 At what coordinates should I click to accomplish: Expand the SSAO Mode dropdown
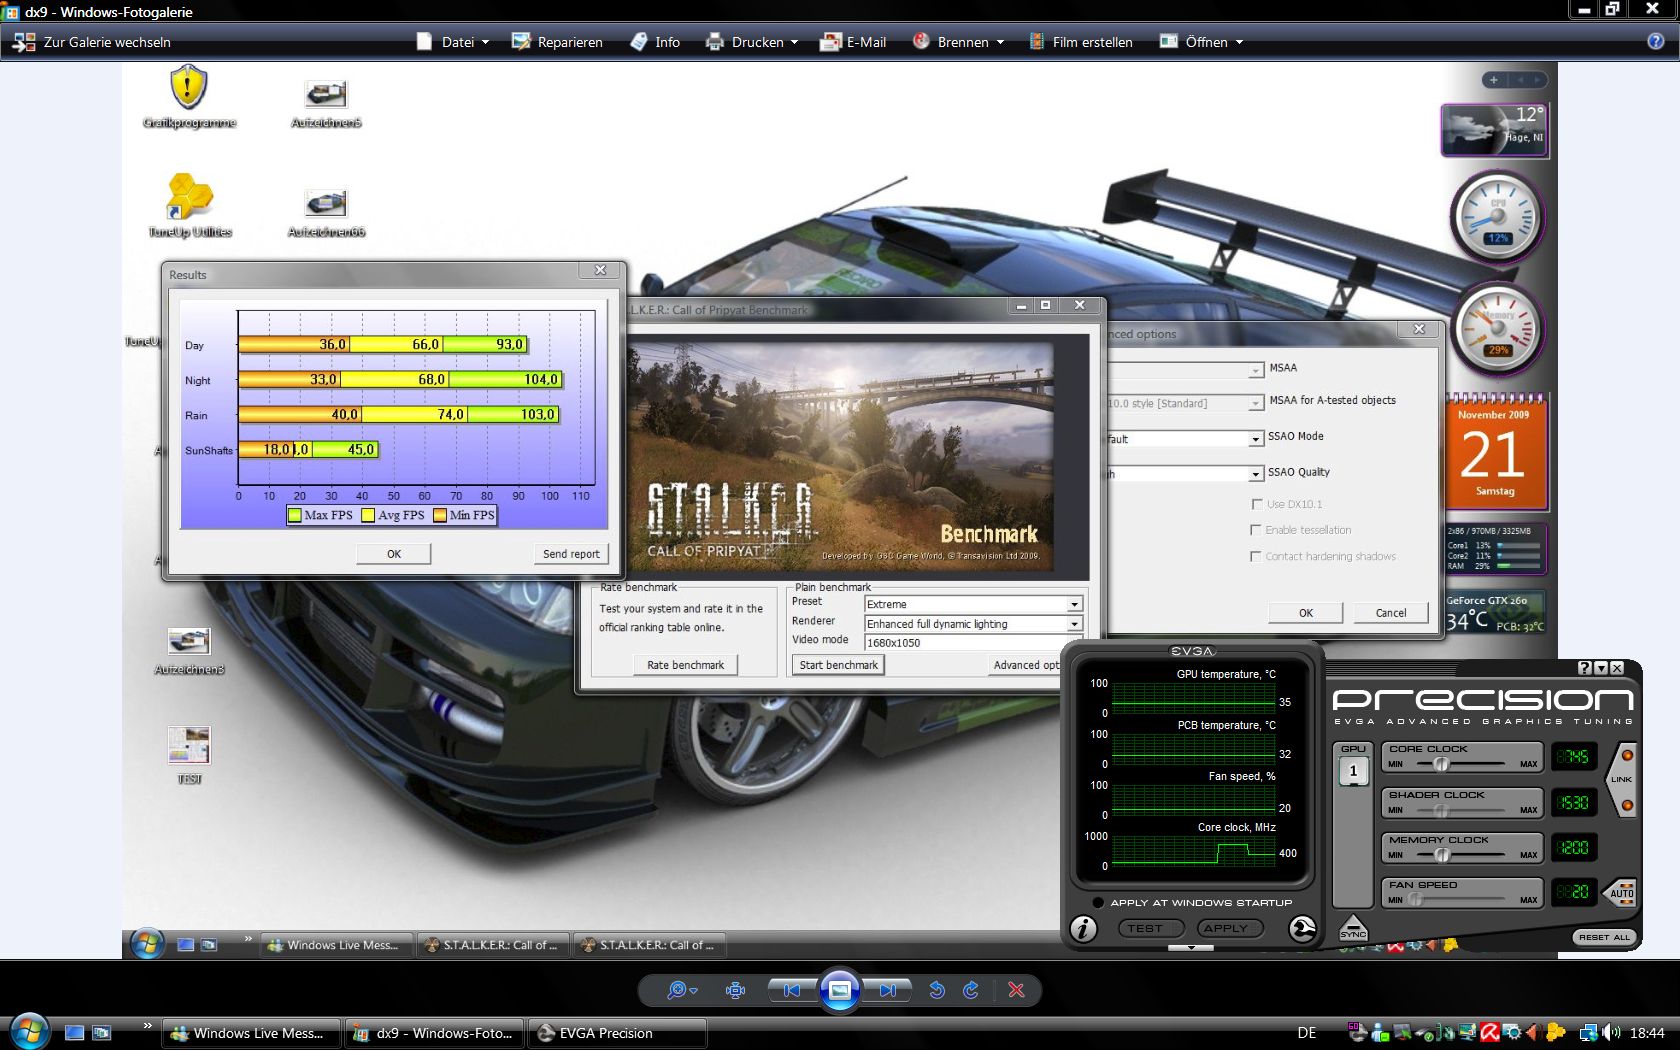click(1255, 439)
